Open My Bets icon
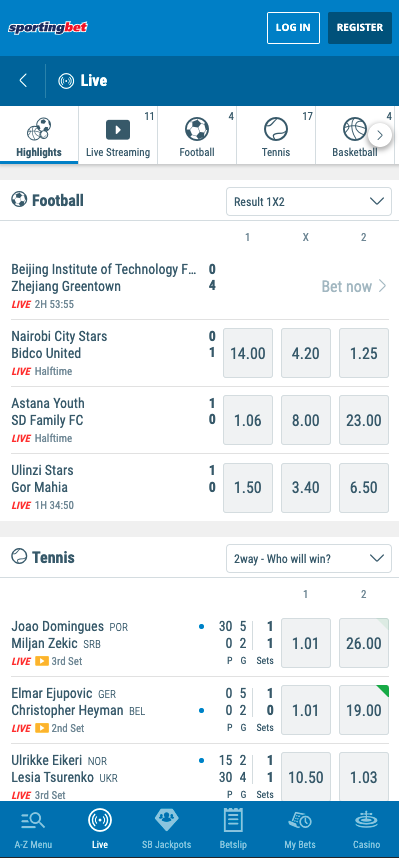 coord(300,820)
